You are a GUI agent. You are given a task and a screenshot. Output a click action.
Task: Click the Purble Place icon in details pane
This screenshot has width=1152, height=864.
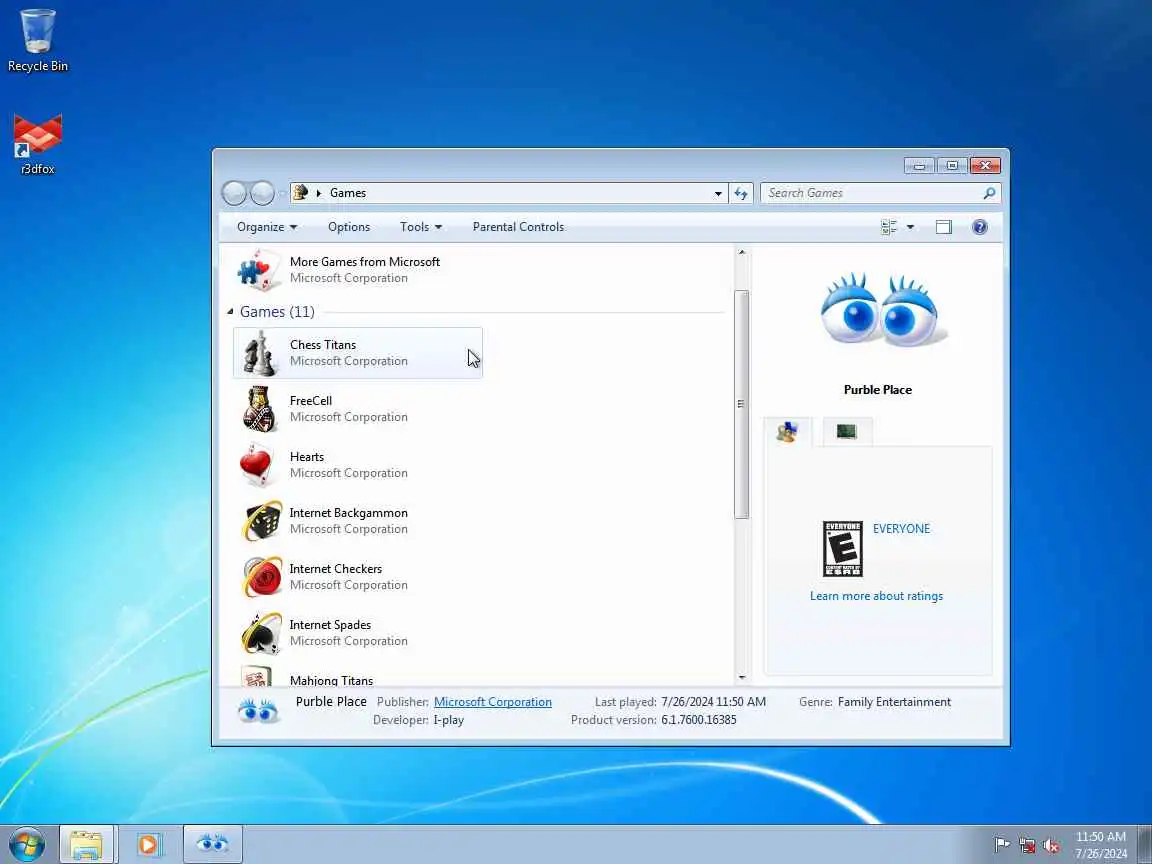point(258,710)
